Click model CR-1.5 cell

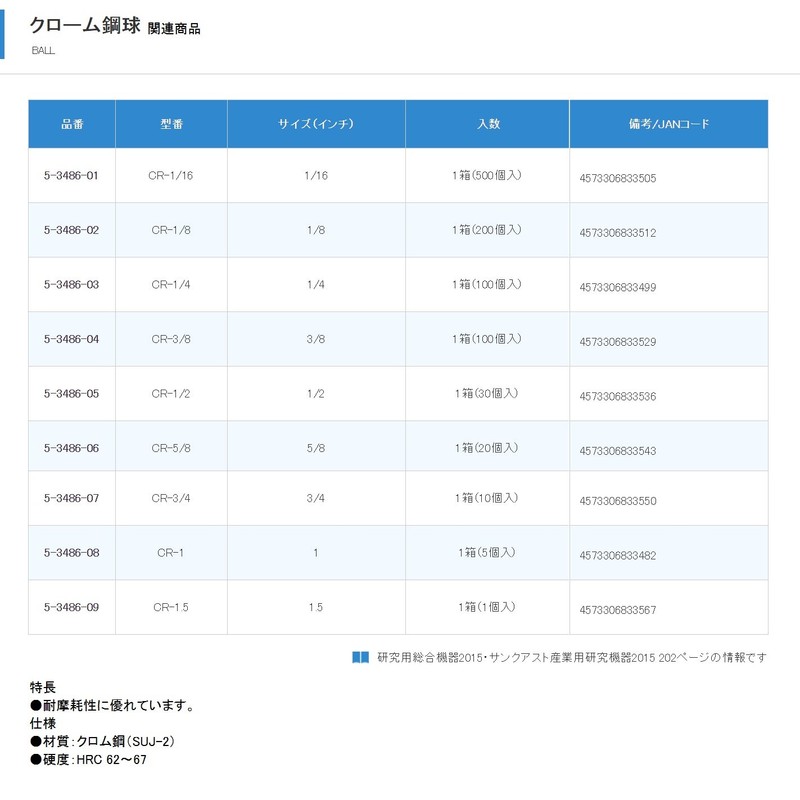pos(172,607)
